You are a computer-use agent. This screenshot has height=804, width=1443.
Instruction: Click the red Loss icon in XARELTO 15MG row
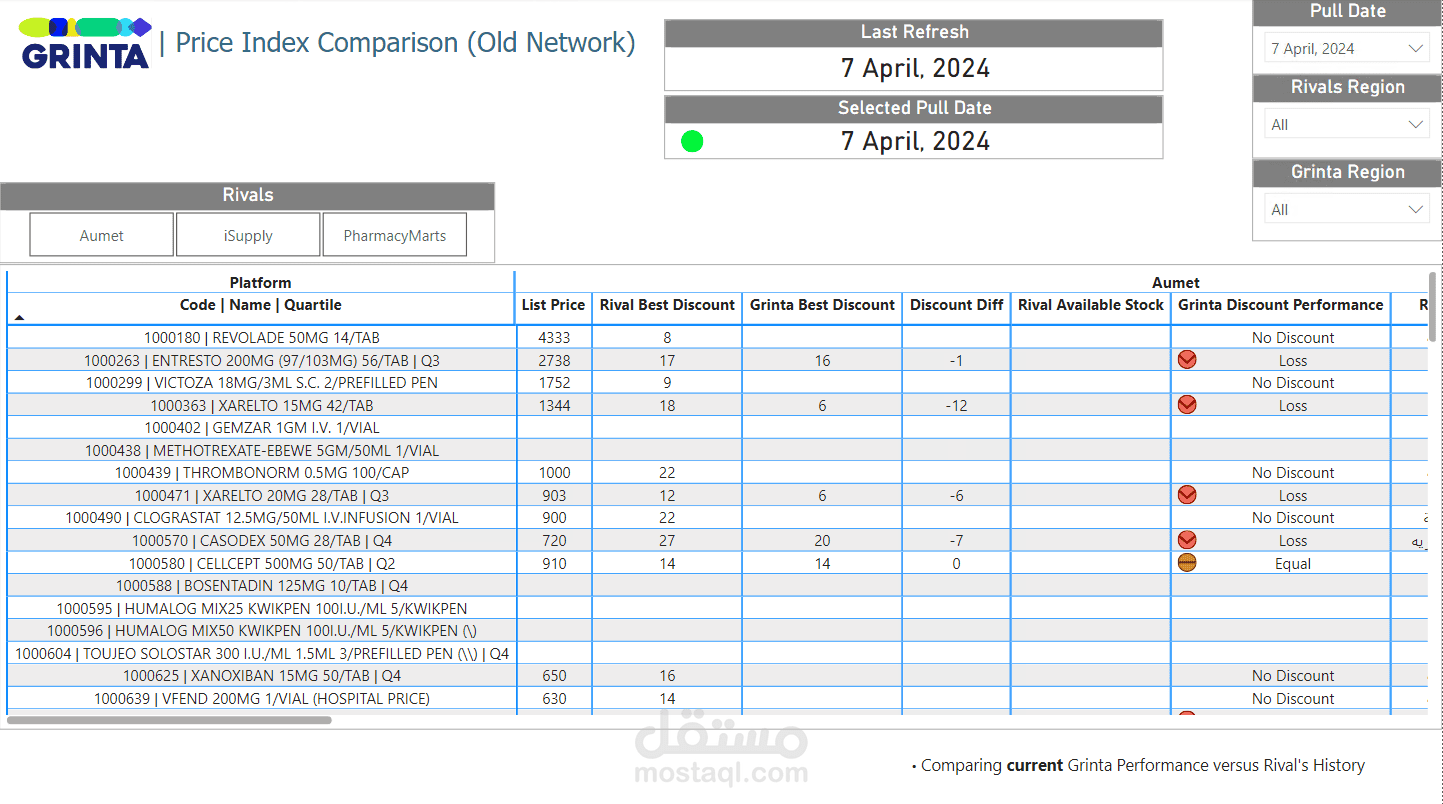(1187, 405)
